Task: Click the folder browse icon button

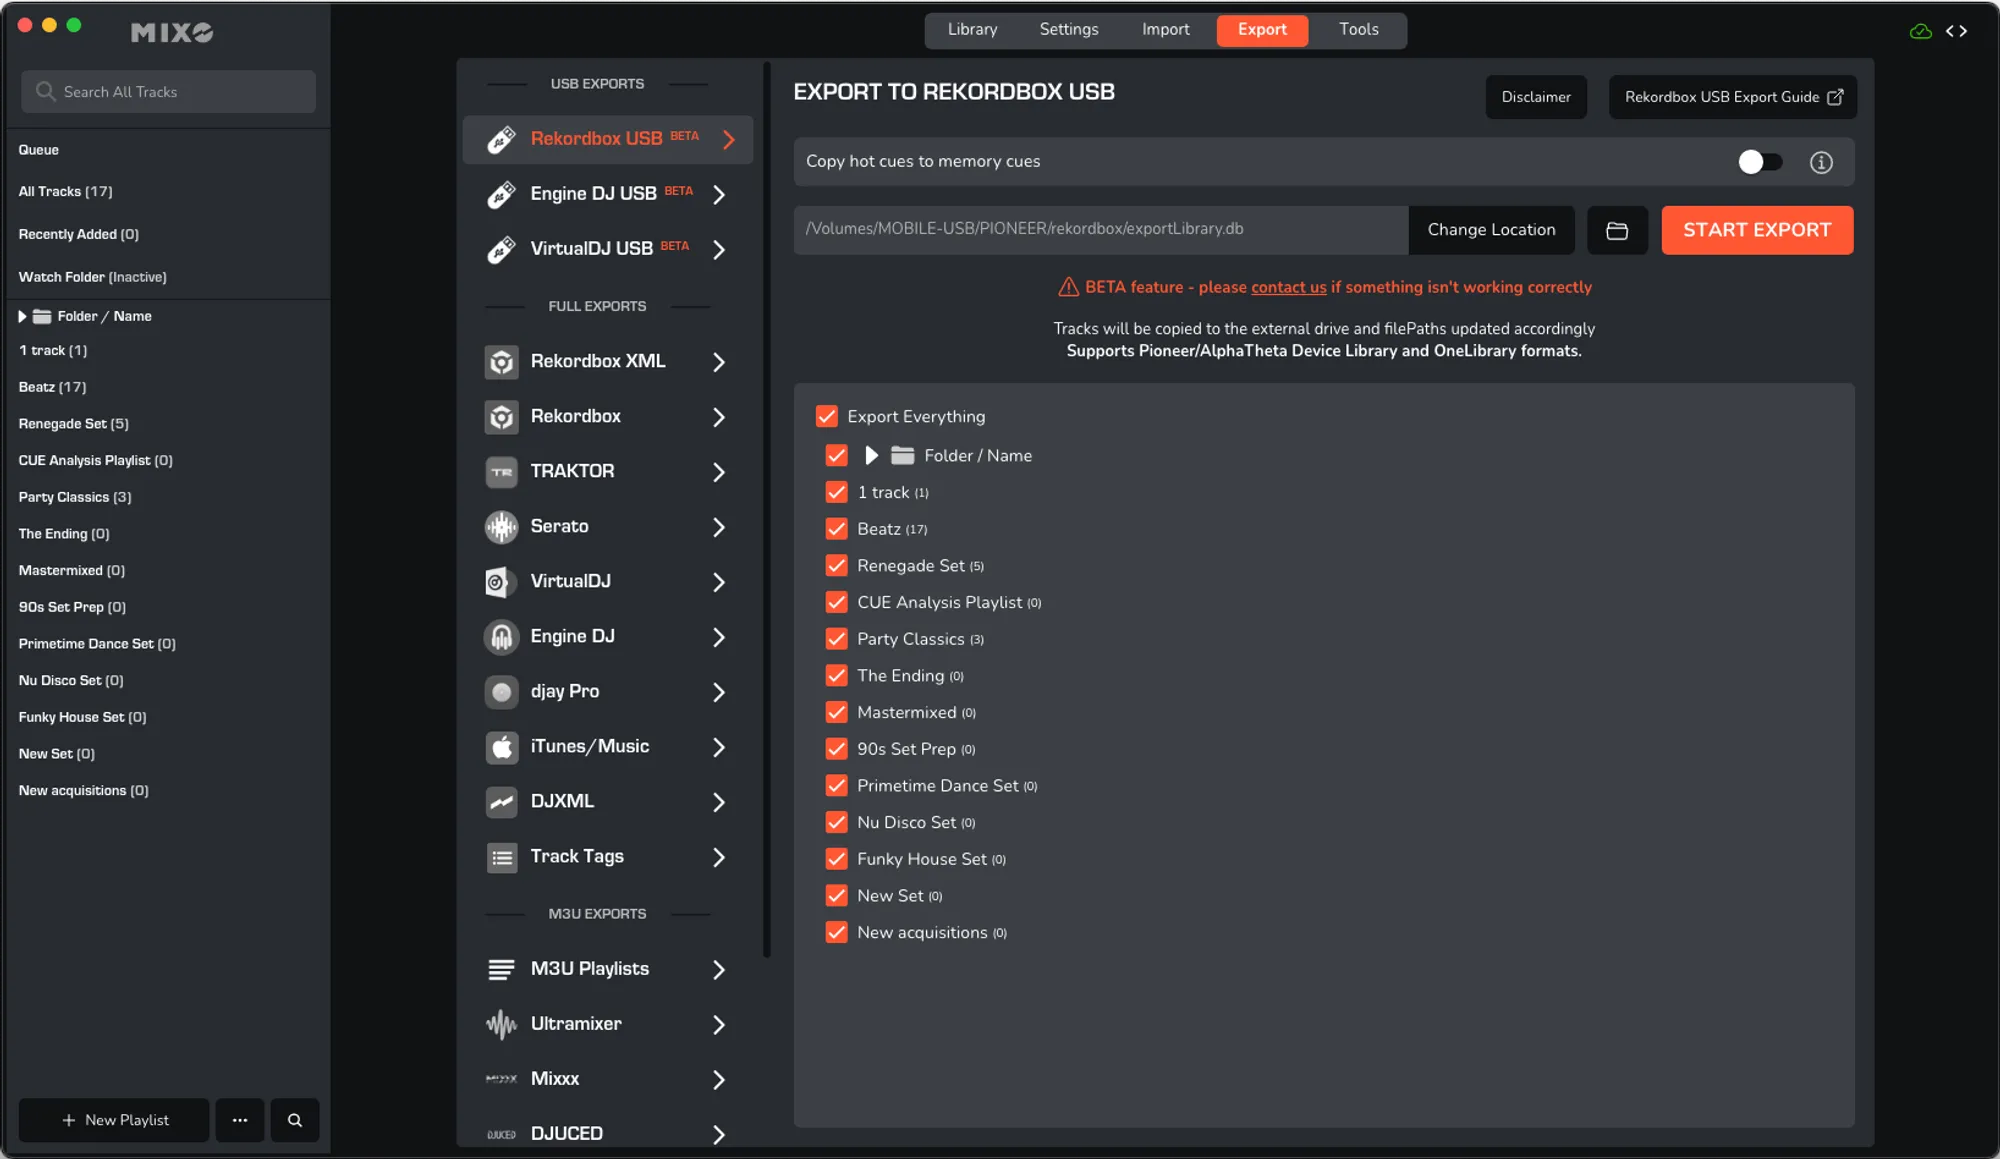Action: [x=1617, y=230]
